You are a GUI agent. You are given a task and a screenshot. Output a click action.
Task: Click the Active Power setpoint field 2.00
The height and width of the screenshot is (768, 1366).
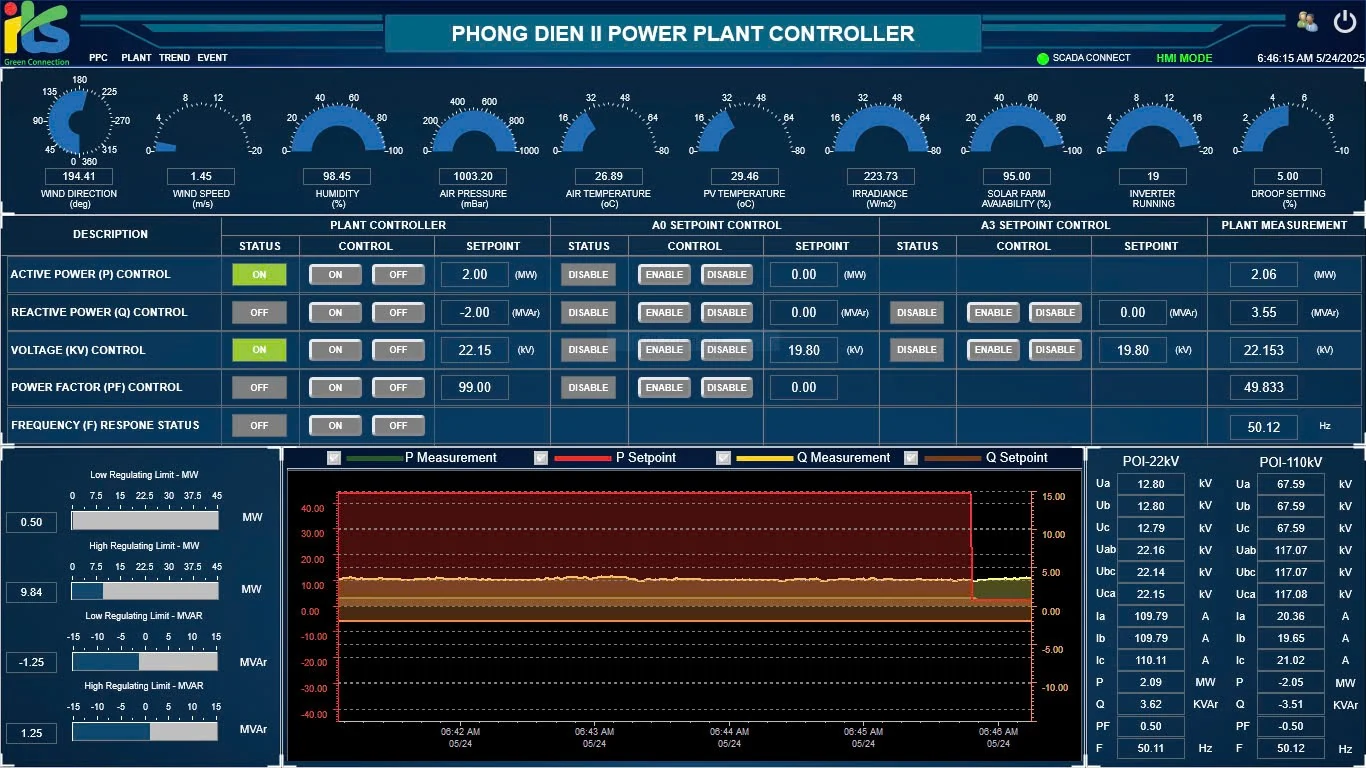475,275
